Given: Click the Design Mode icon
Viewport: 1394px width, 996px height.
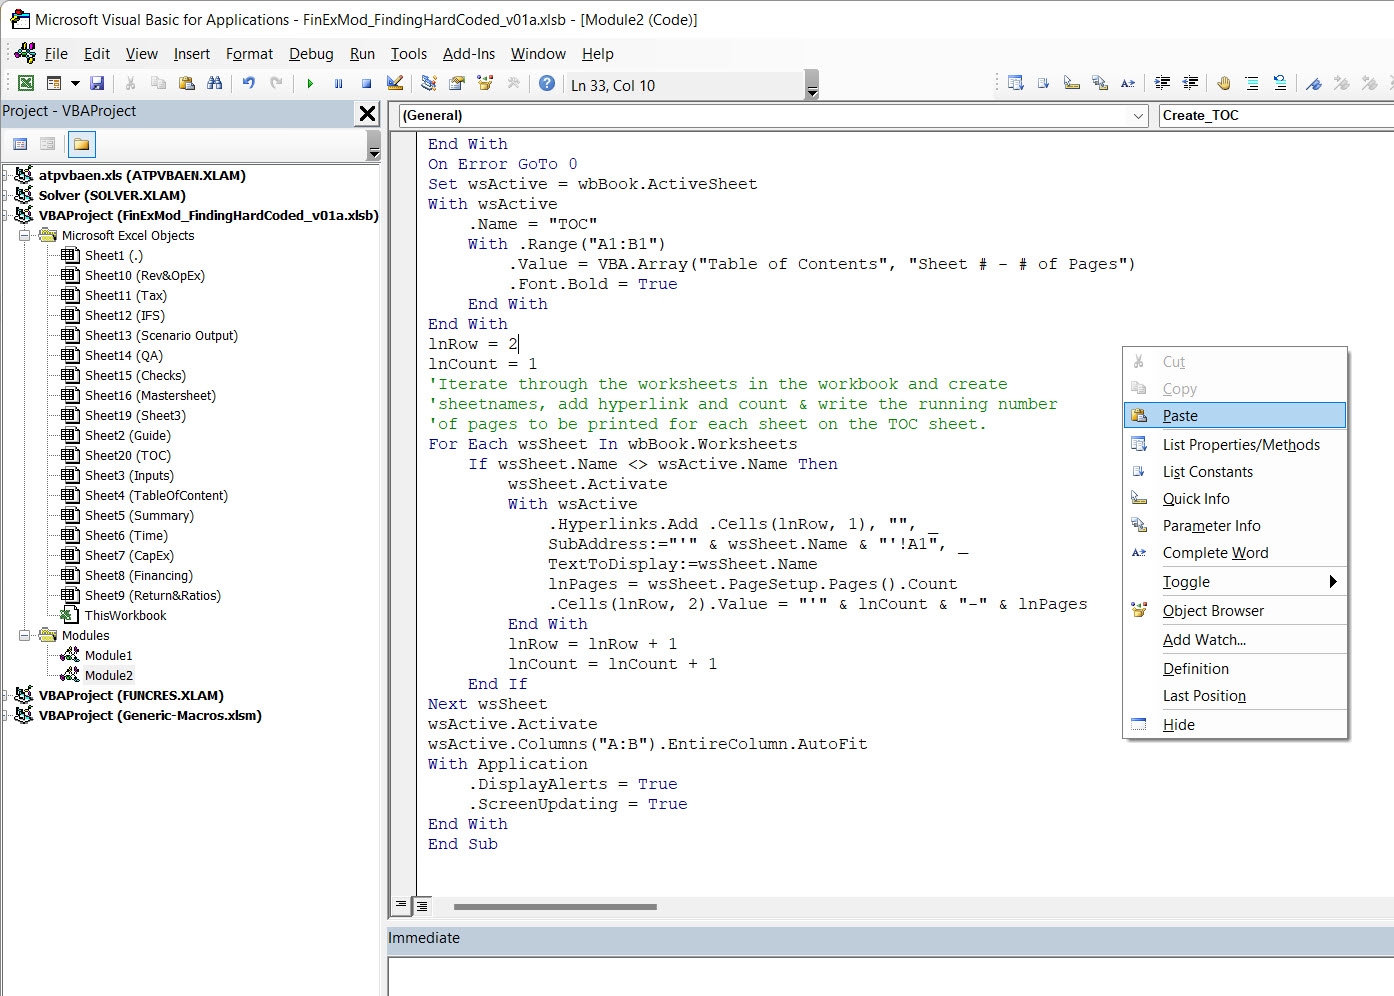Looking at the screenshot, I should [x=395, y=84].
